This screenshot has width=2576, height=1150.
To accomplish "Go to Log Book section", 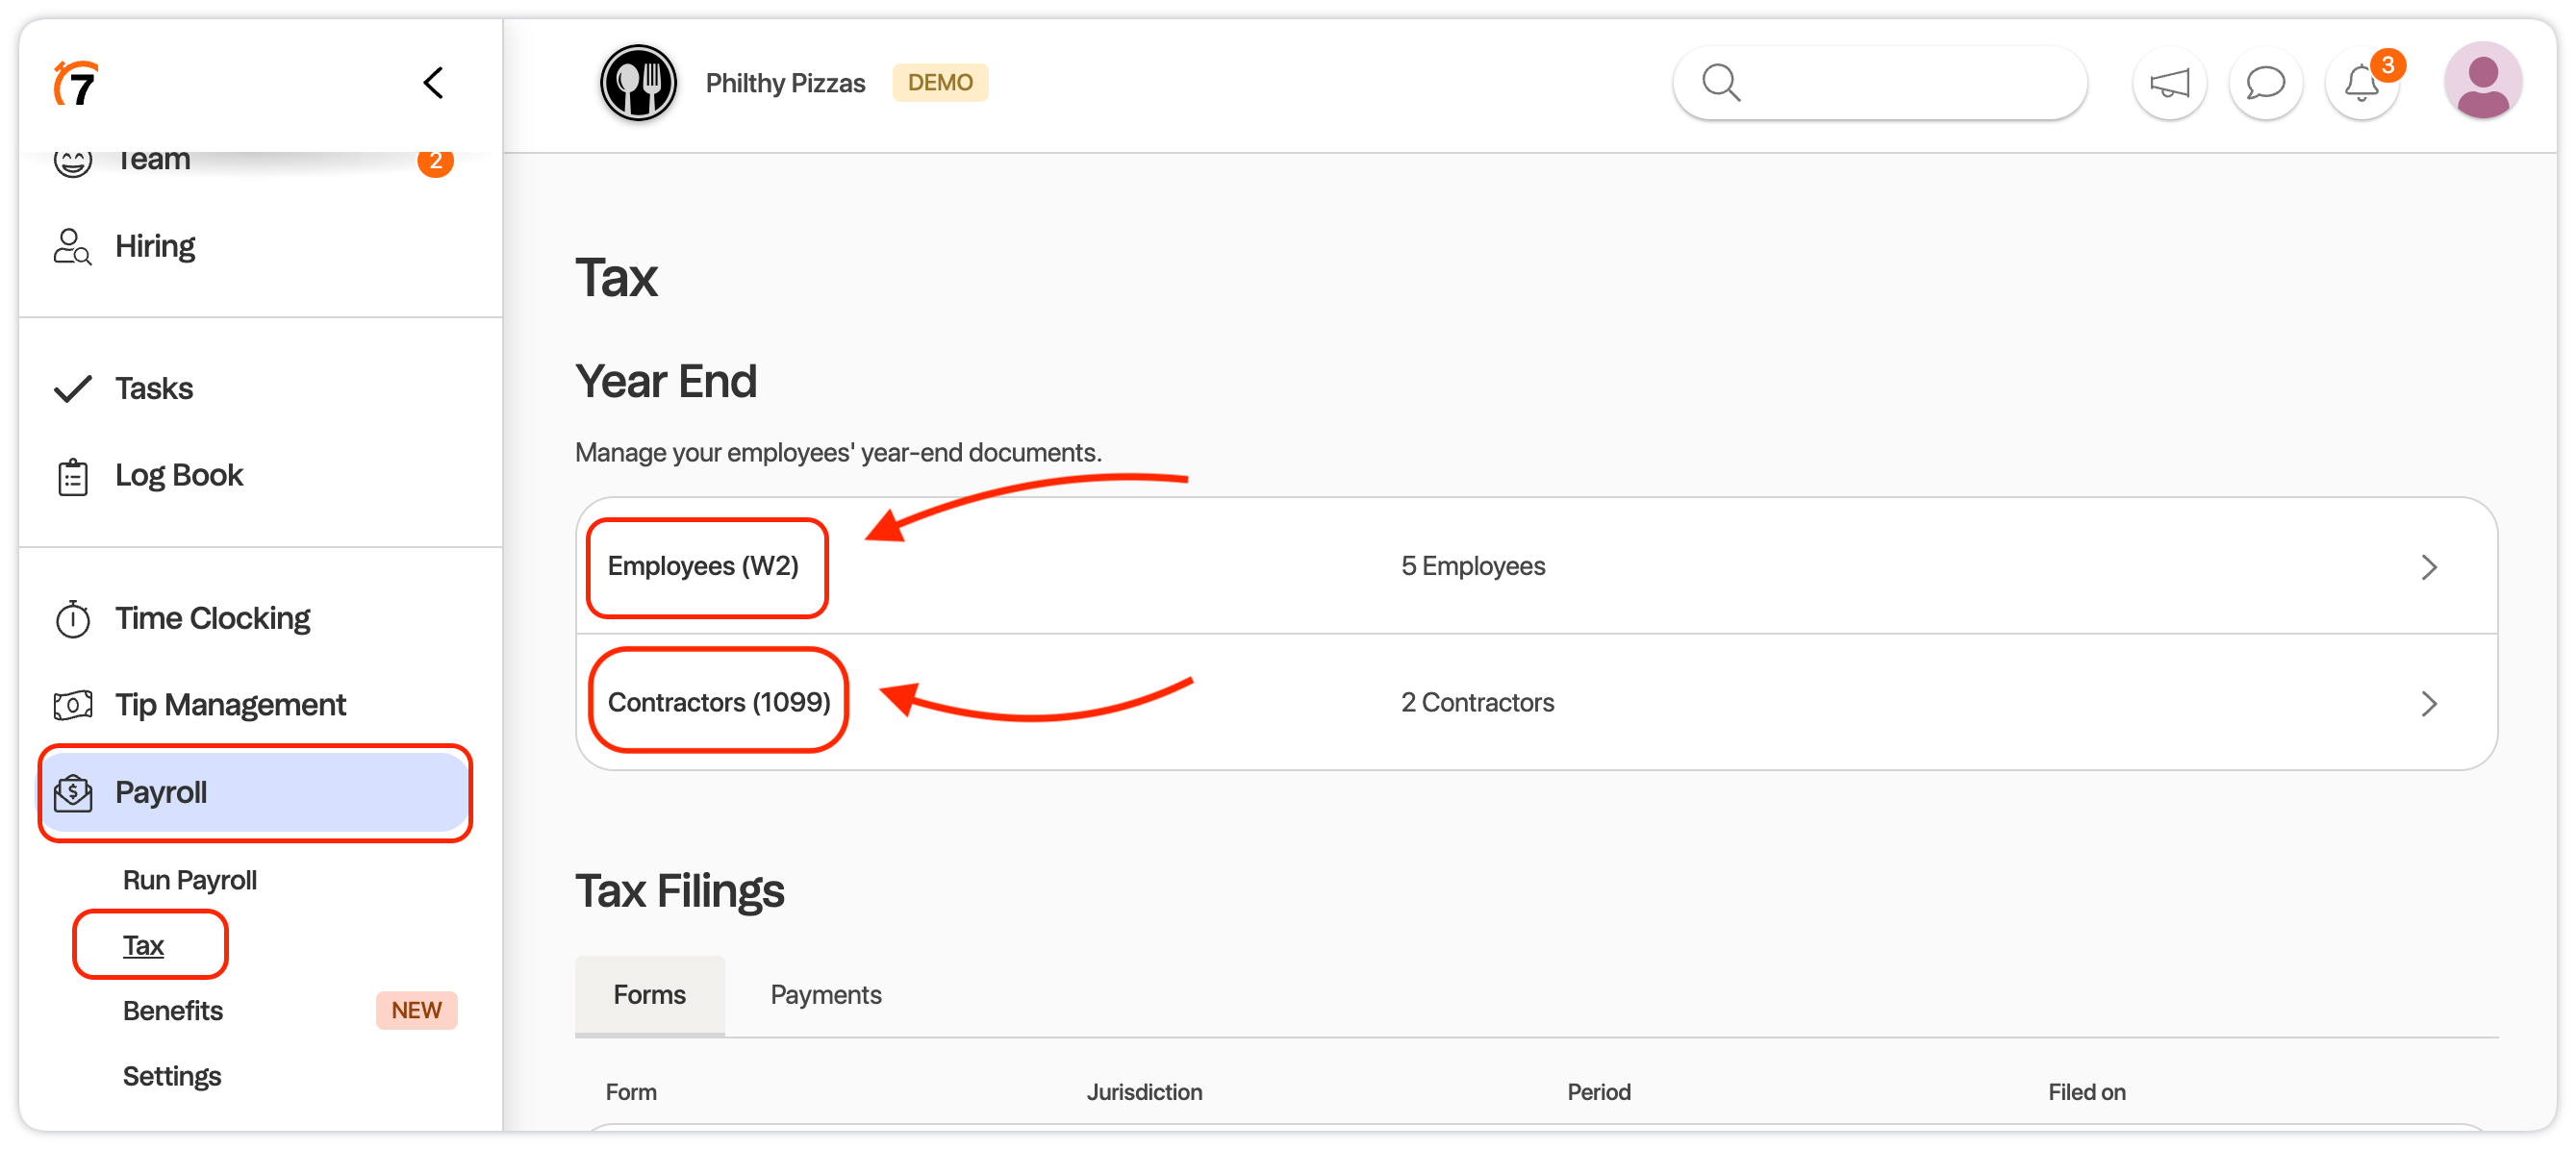I will tap(179, 475).
